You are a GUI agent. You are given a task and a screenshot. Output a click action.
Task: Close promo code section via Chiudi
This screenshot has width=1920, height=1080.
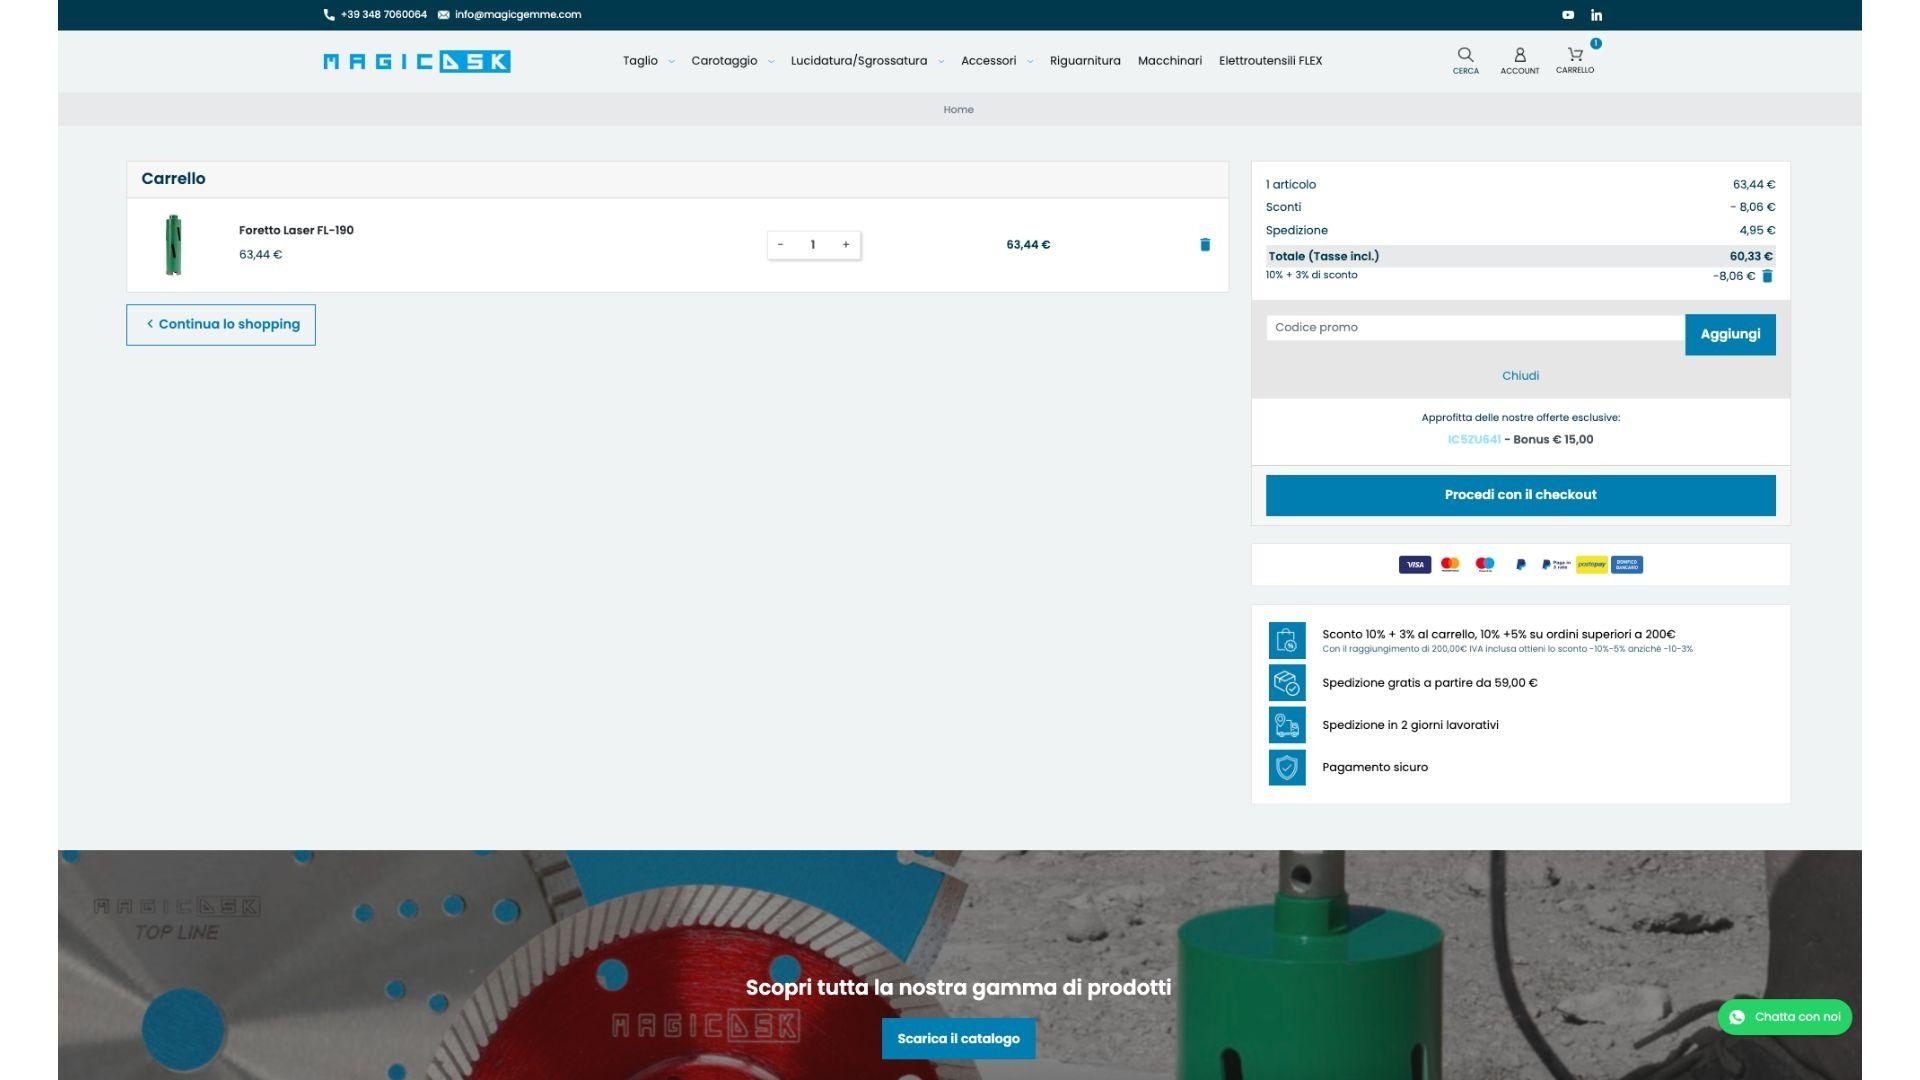1520,376
